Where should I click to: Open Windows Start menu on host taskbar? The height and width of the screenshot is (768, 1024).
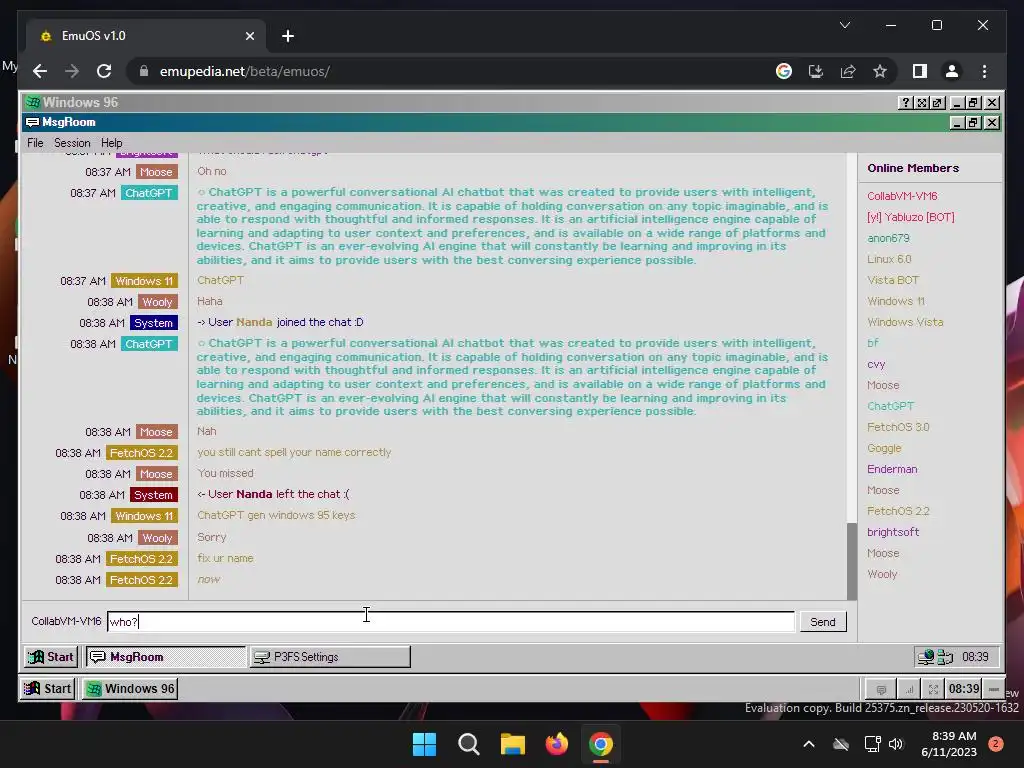(x=424, y=744)
